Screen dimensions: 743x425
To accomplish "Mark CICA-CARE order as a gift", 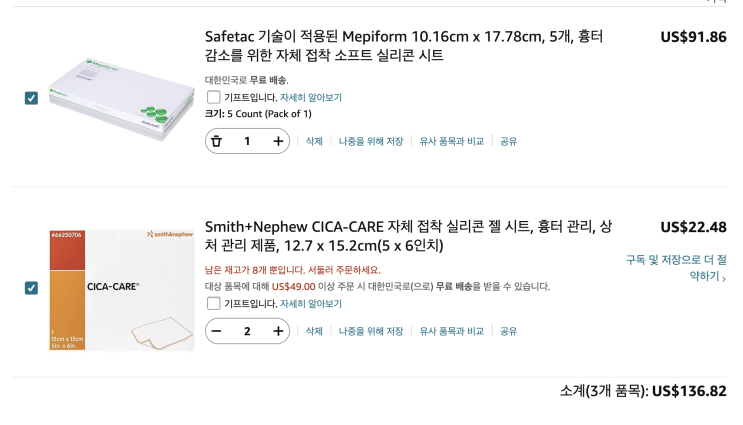I will click(x=213, y=303).
